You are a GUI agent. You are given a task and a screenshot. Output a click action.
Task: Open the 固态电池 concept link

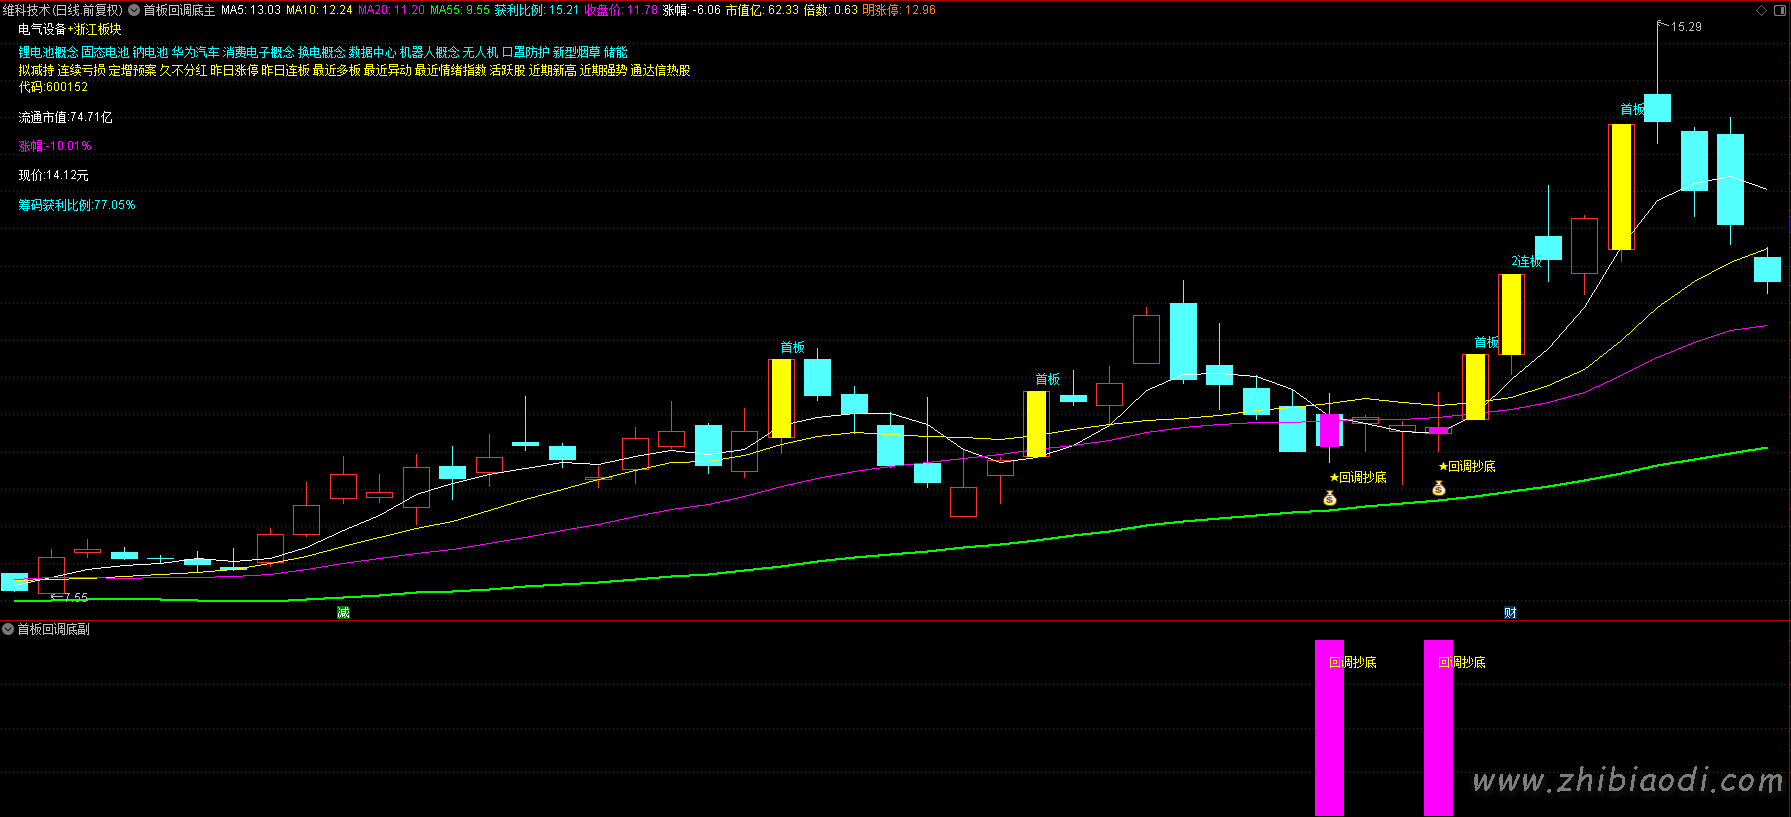point(105,52)
